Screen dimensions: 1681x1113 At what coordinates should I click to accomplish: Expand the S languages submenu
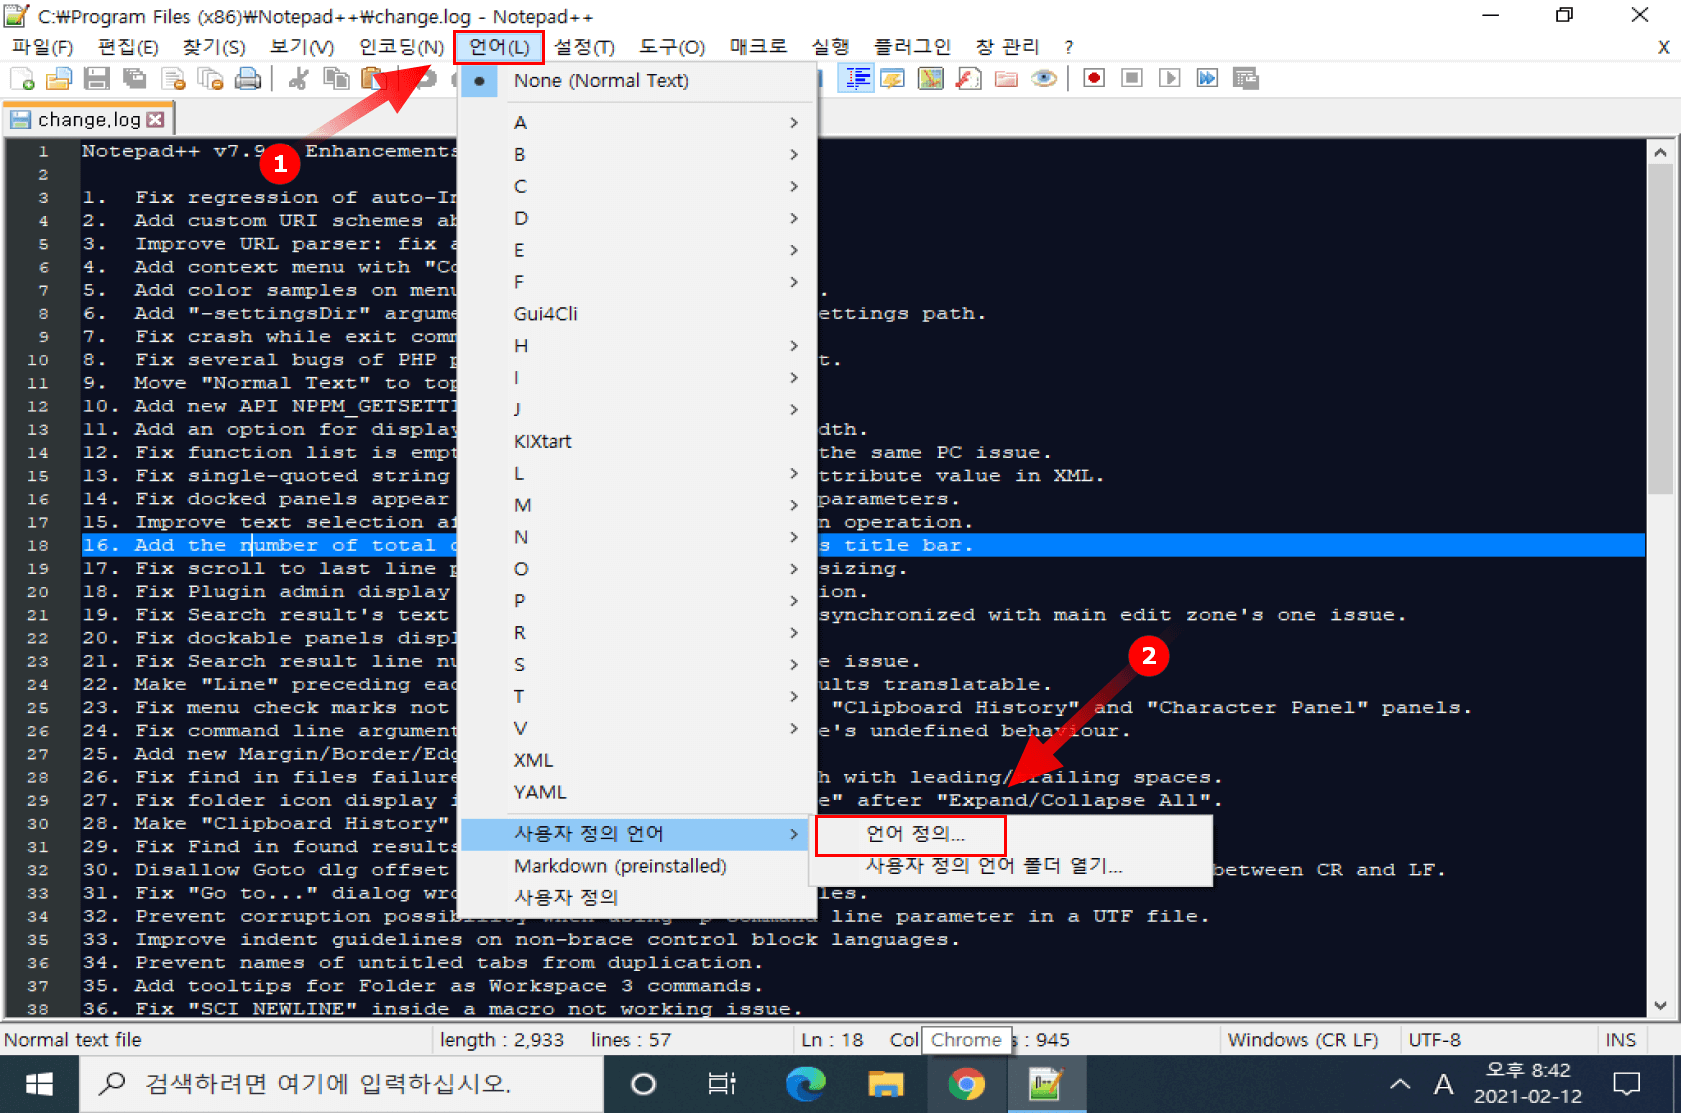[637, 665]
